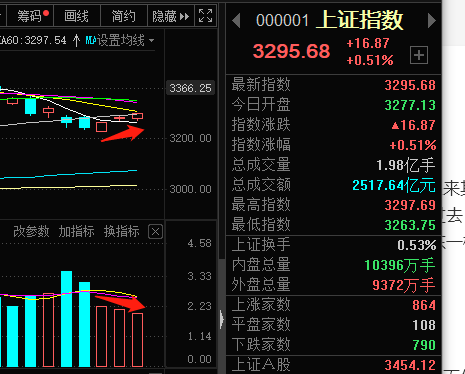Toggle fullscreen chart expand icon
465x374 pixels.
click(205, 16)
